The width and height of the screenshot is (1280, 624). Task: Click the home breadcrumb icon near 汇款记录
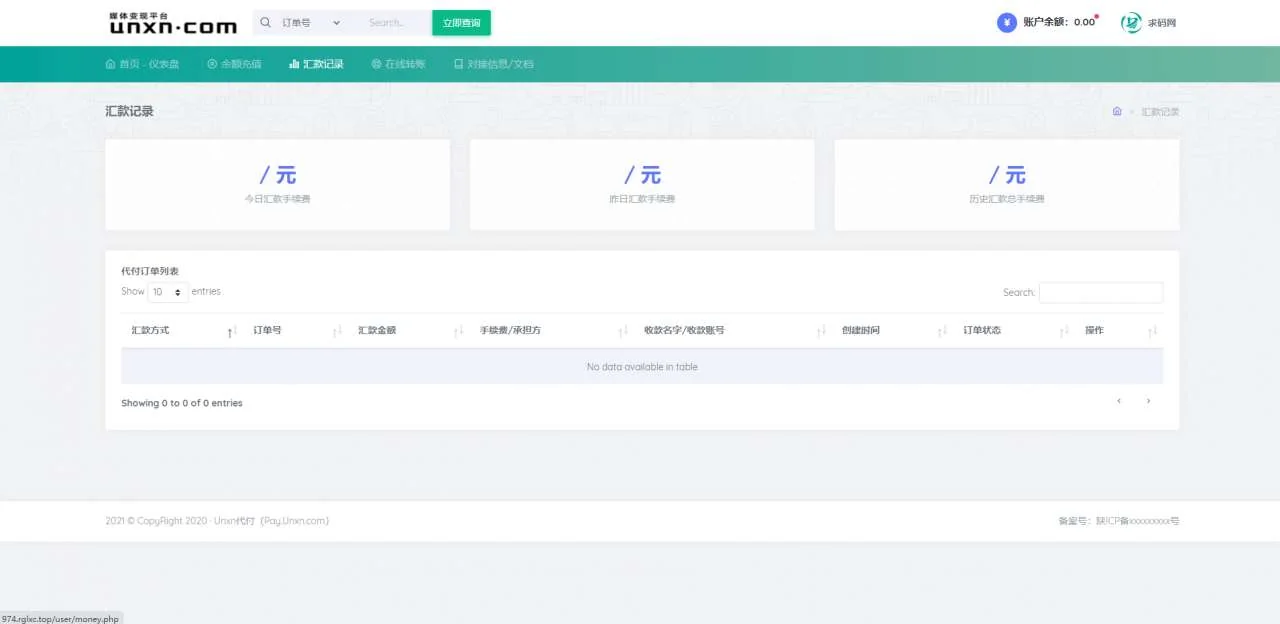tap(1117, 111)
